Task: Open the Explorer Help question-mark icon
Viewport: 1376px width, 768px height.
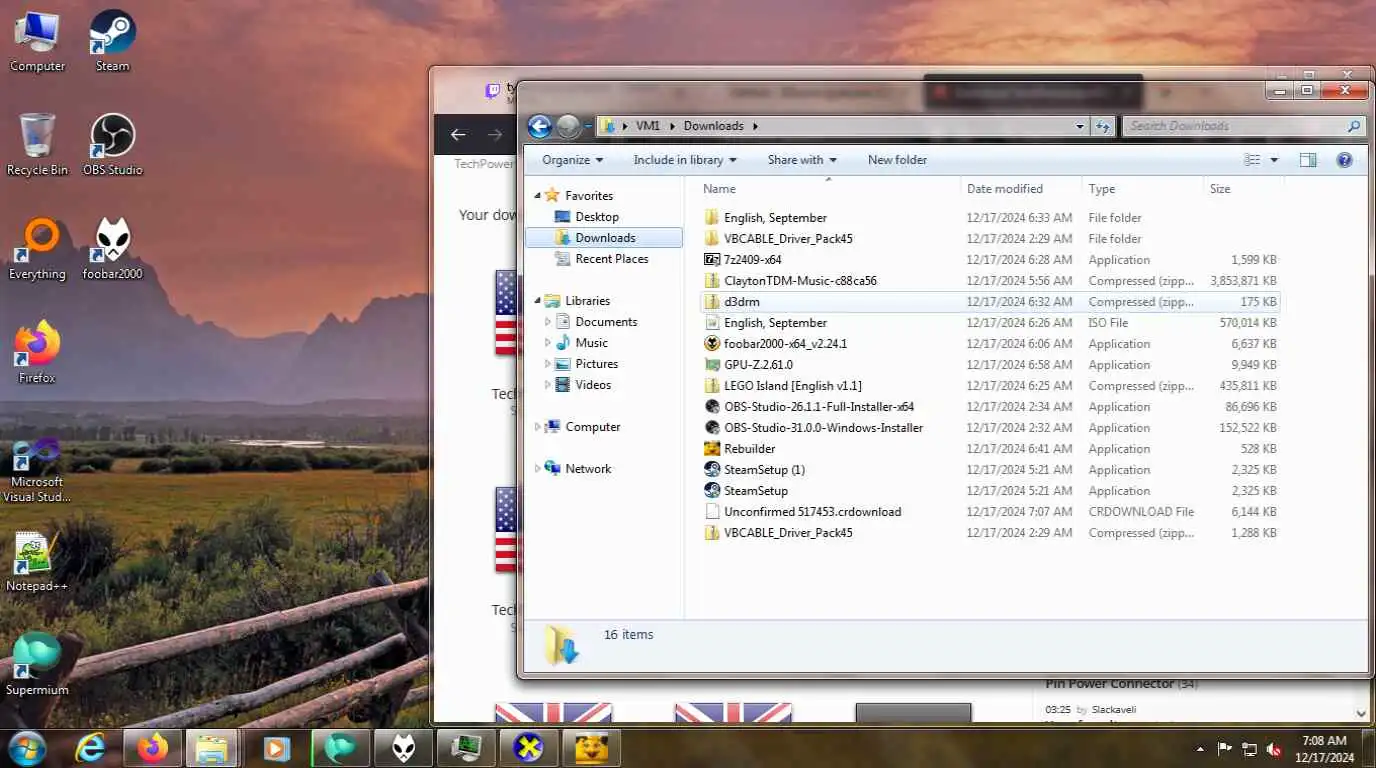Action: [1344, 160]
